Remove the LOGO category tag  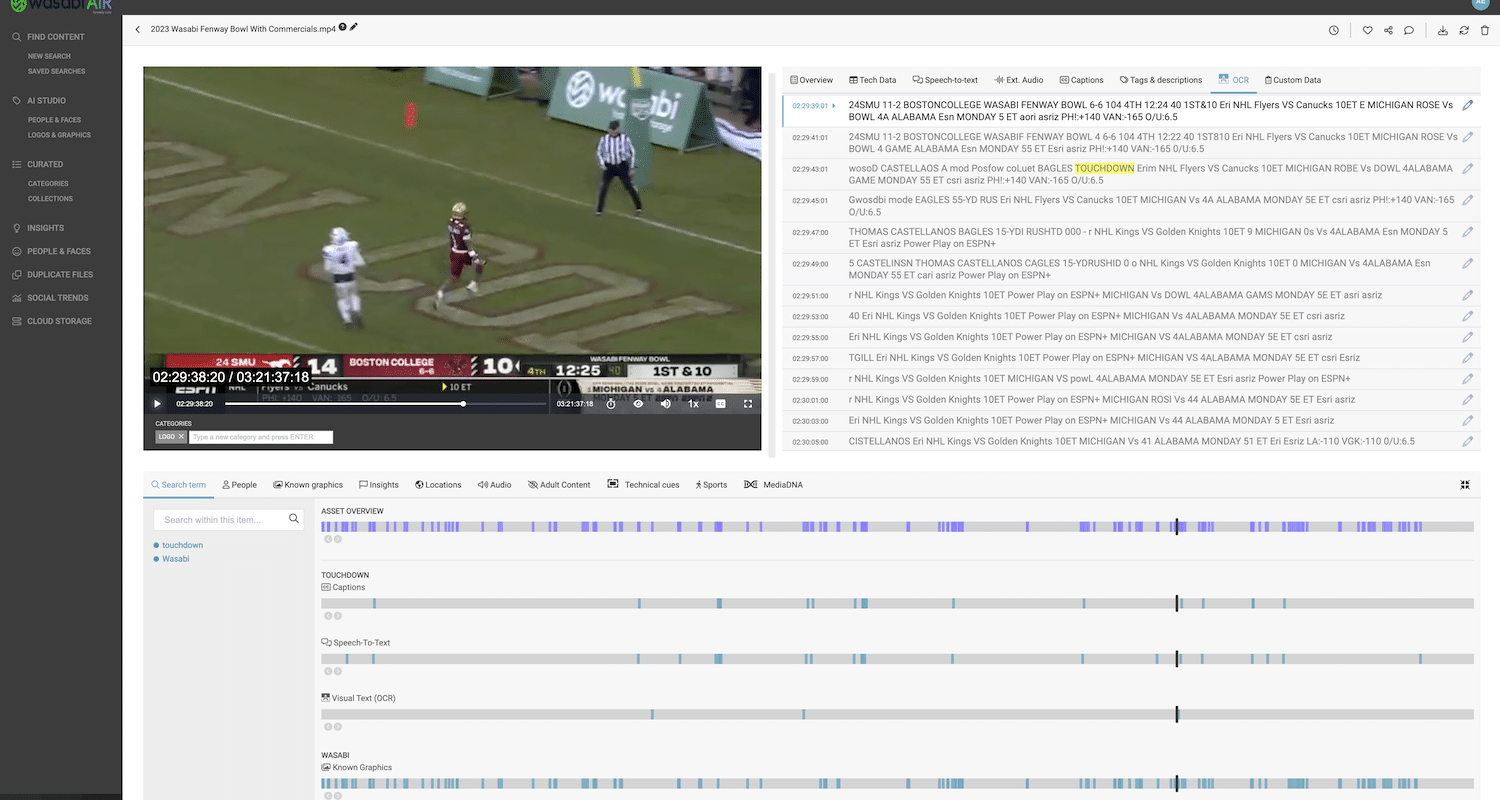pos(181,437)
